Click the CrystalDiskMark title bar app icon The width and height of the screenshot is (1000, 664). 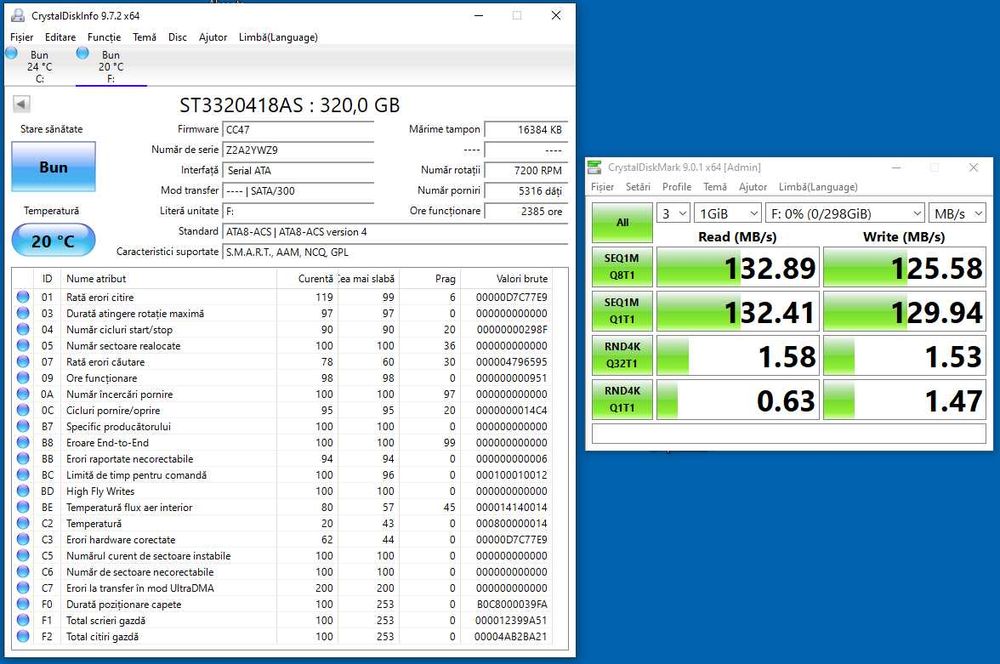click(594, 167)
